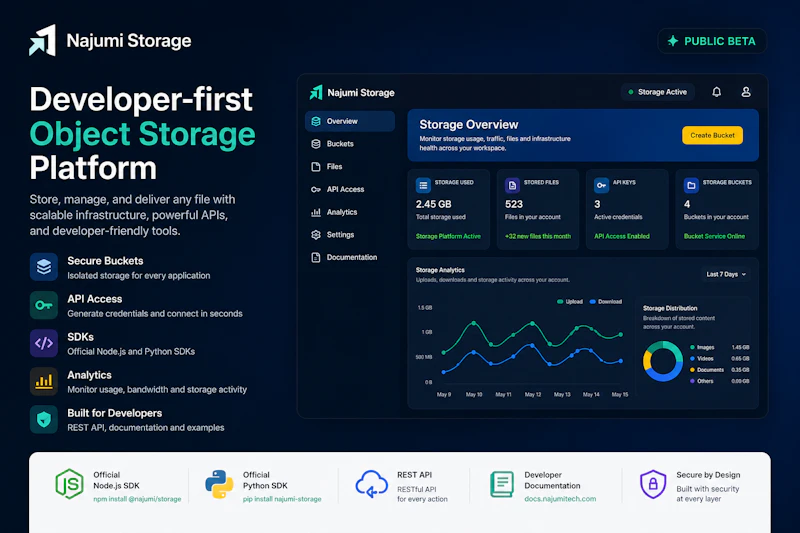This screenshot has width=800, height=533.
Task: Click the Others legend entry
Action: pos(719,381)
